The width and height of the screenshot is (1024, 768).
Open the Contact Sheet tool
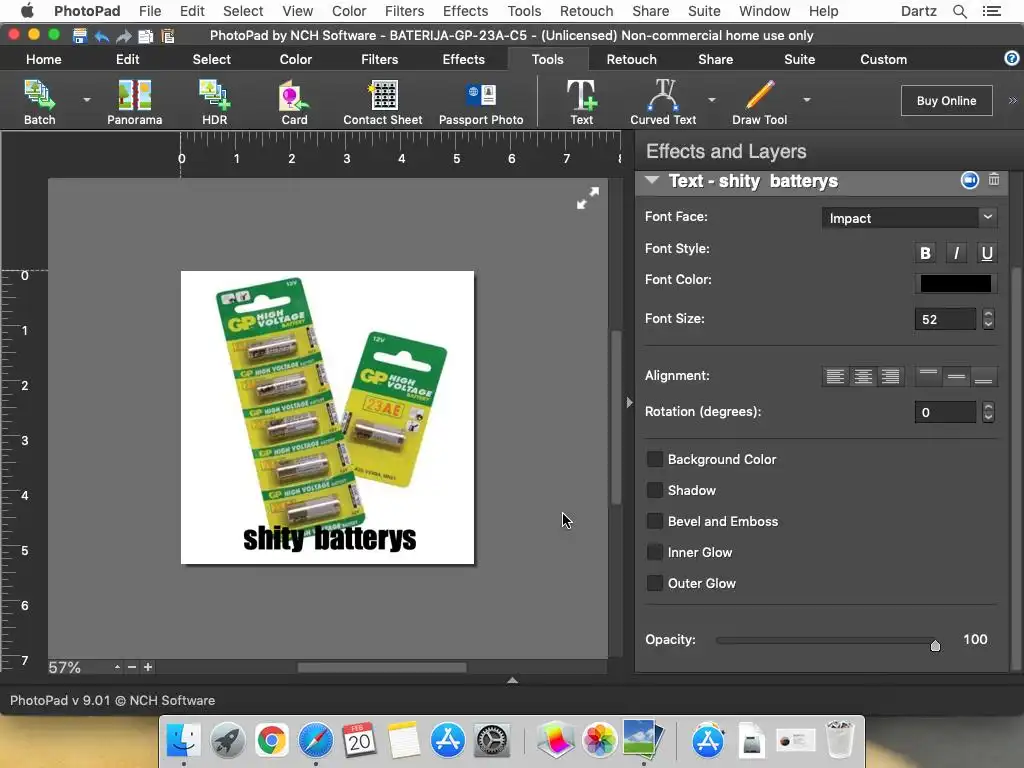click(383, 102)
